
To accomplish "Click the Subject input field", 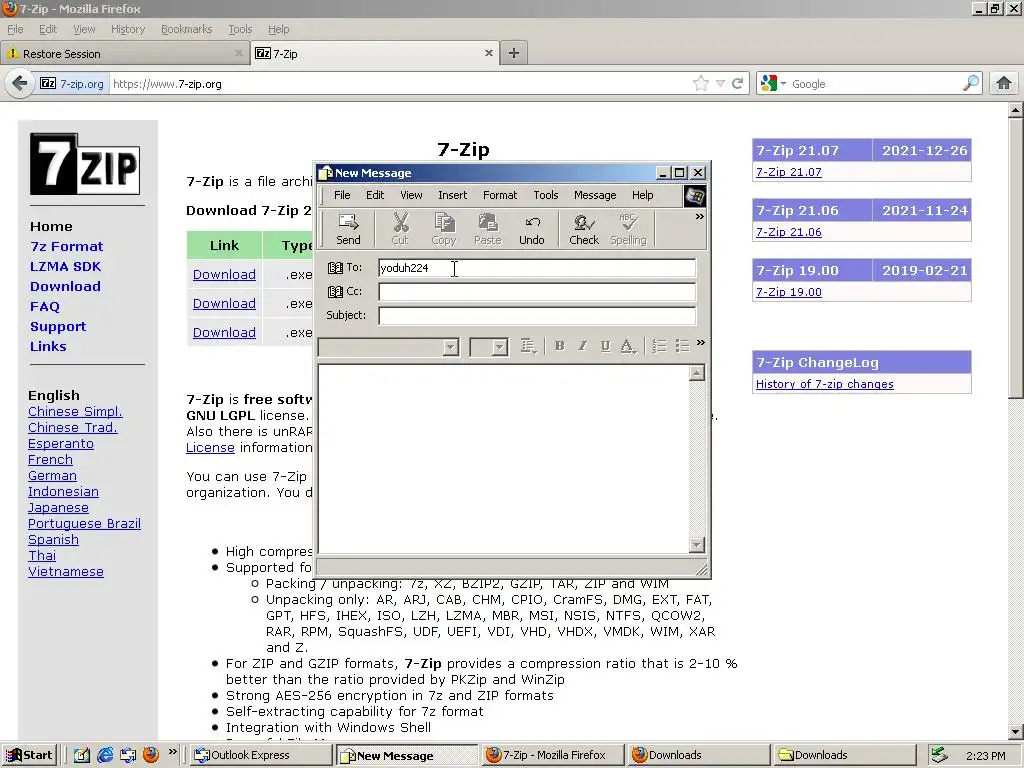I will [537, 315].
